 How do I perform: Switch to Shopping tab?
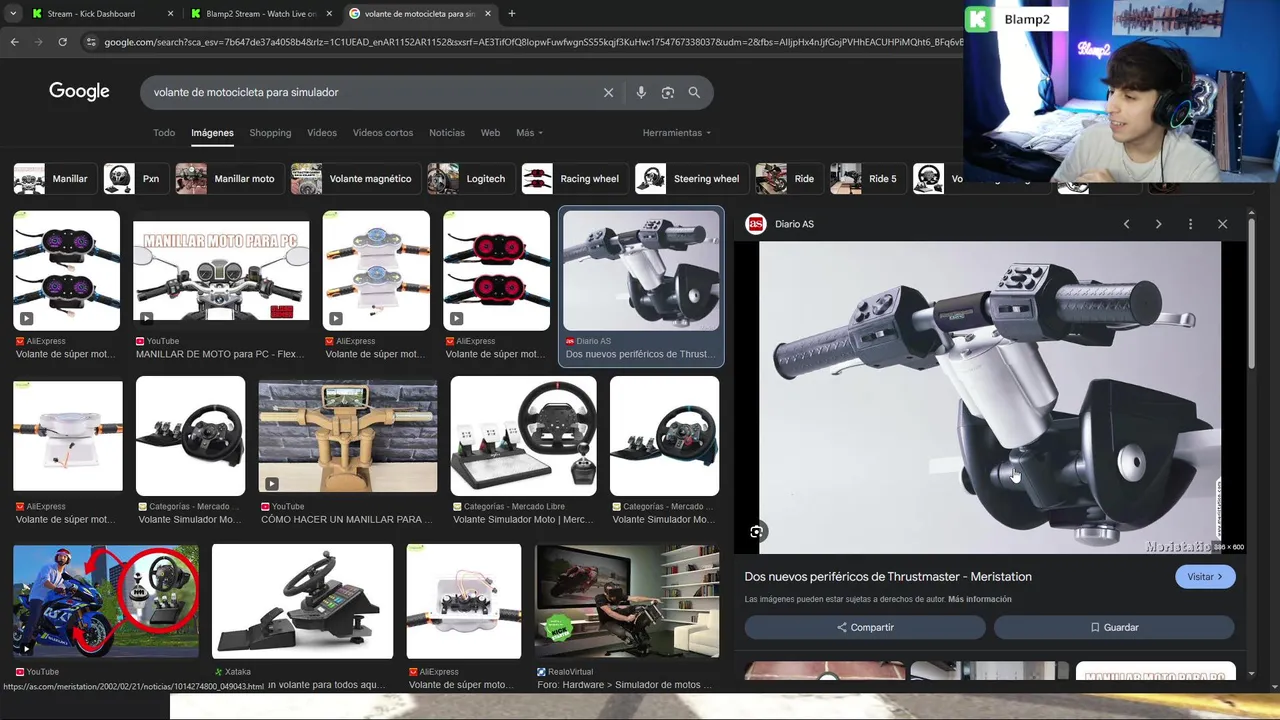point(270,133)
